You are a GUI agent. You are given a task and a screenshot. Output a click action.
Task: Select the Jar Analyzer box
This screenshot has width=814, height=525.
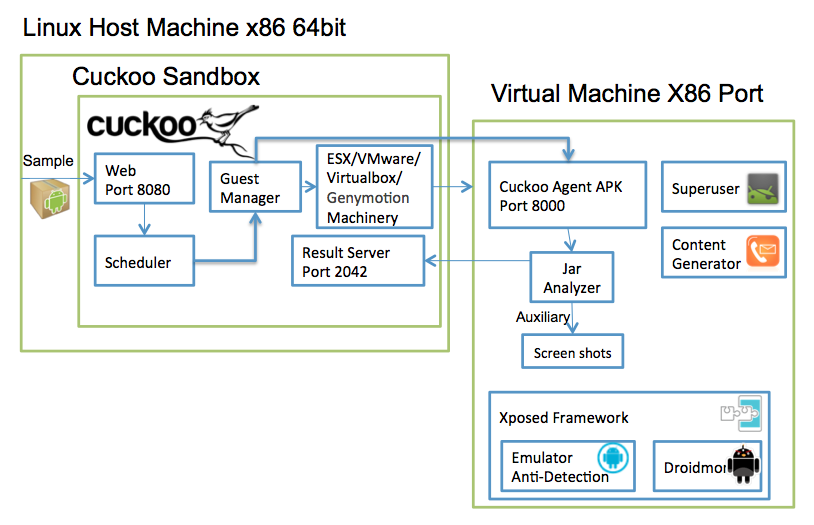coord(572,277)
